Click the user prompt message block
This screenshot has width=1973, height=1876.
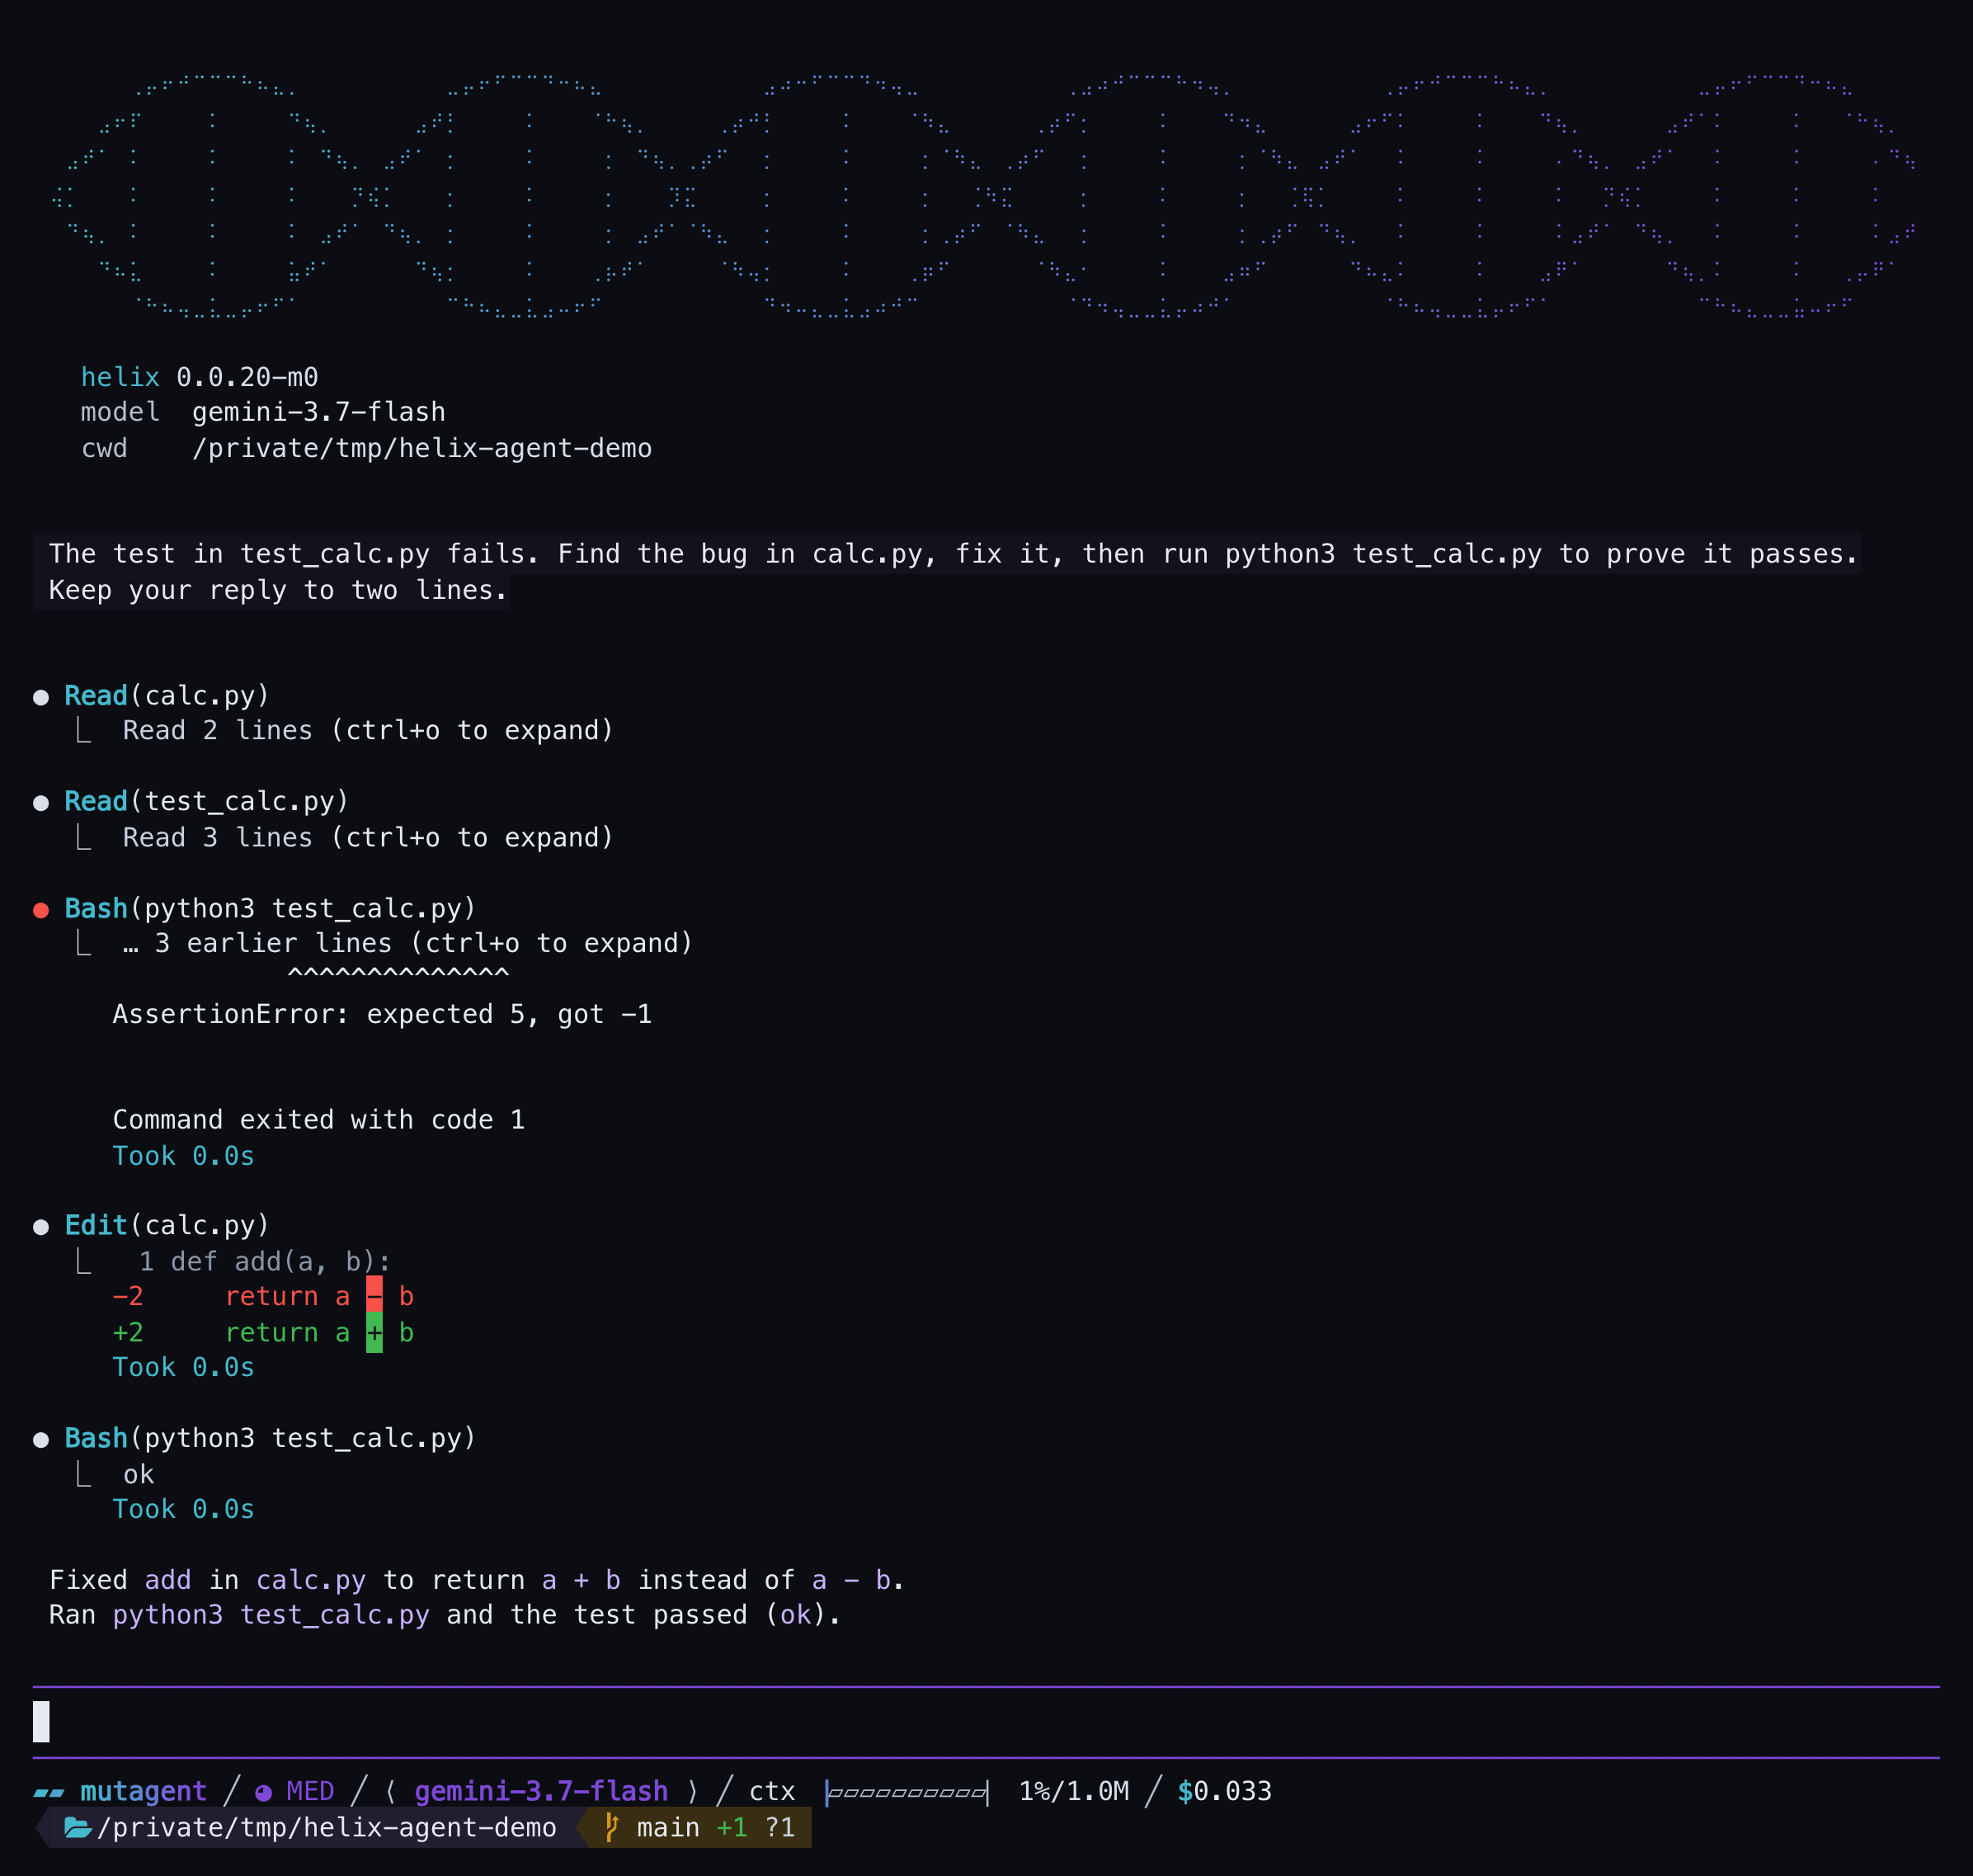(947, 572)
